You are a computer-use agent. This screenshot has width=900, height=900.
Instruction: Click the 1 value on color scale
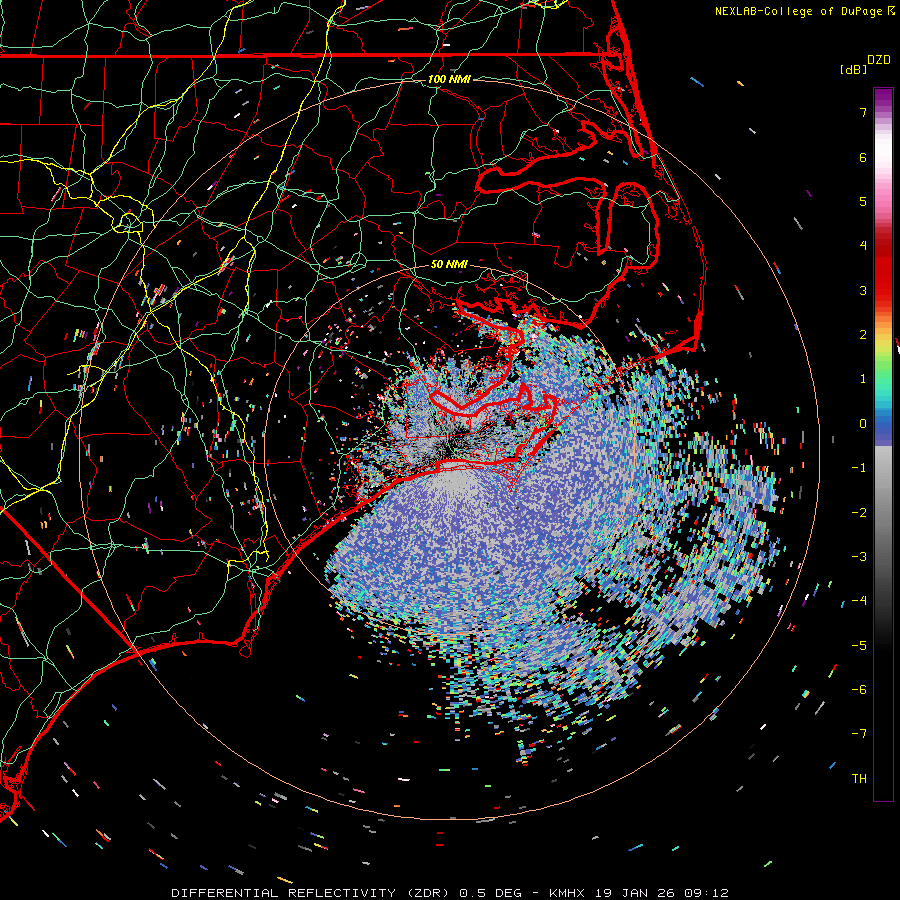coord(863,379)
